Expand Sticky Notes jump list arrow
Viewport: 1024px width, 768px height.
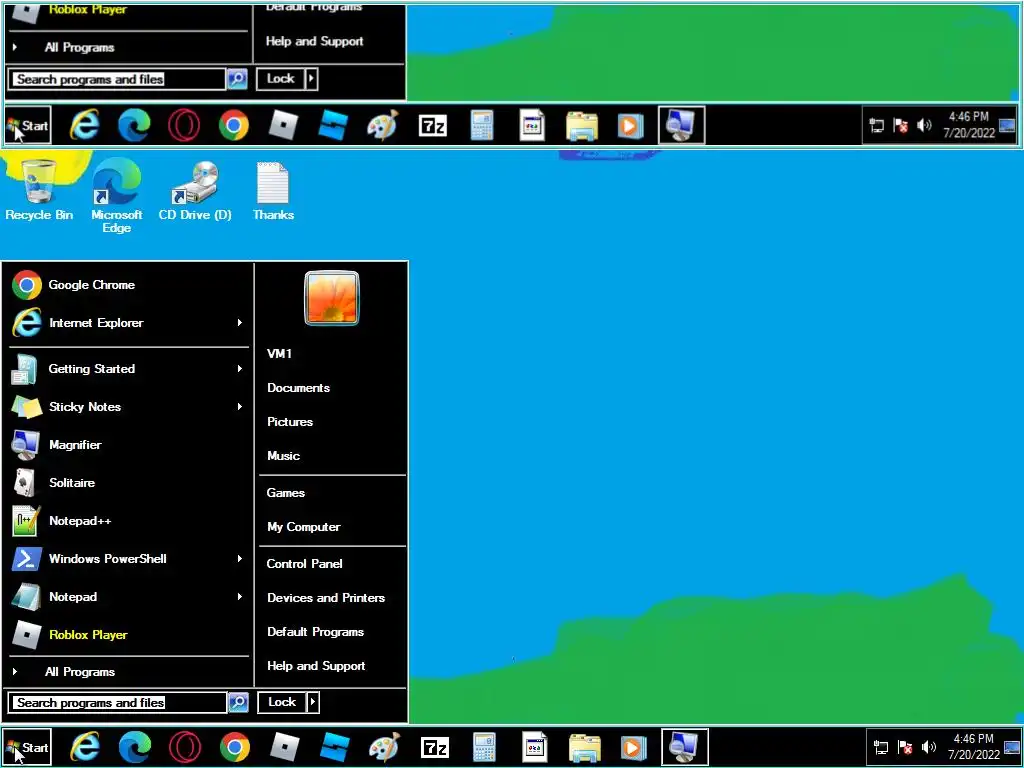pyautogui.click(x=240, y=407)
